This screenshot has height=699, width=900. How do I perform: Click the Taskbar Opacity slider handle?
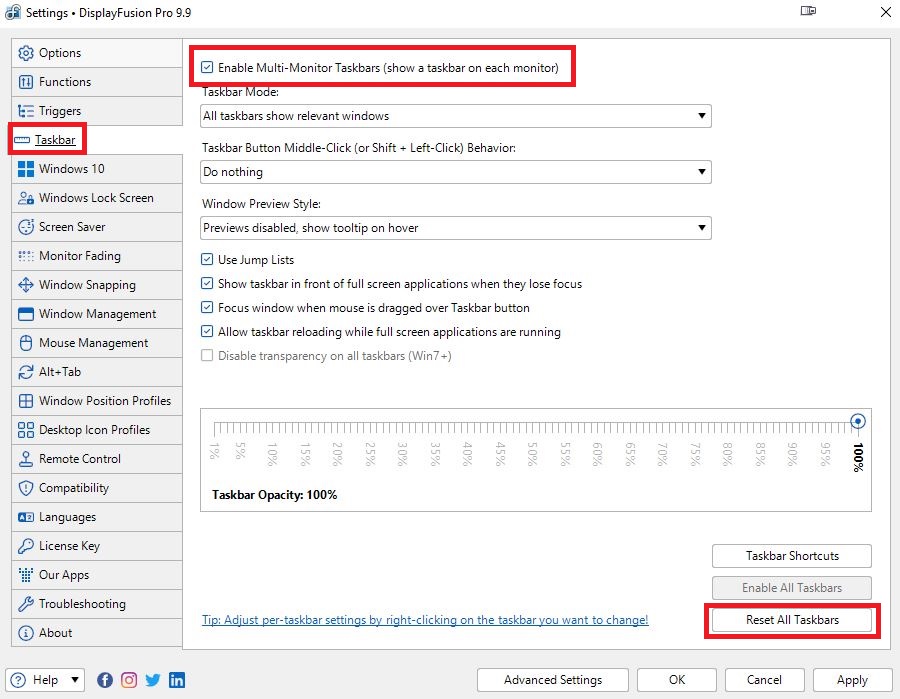pyautogui.click(x=858, y=421)
